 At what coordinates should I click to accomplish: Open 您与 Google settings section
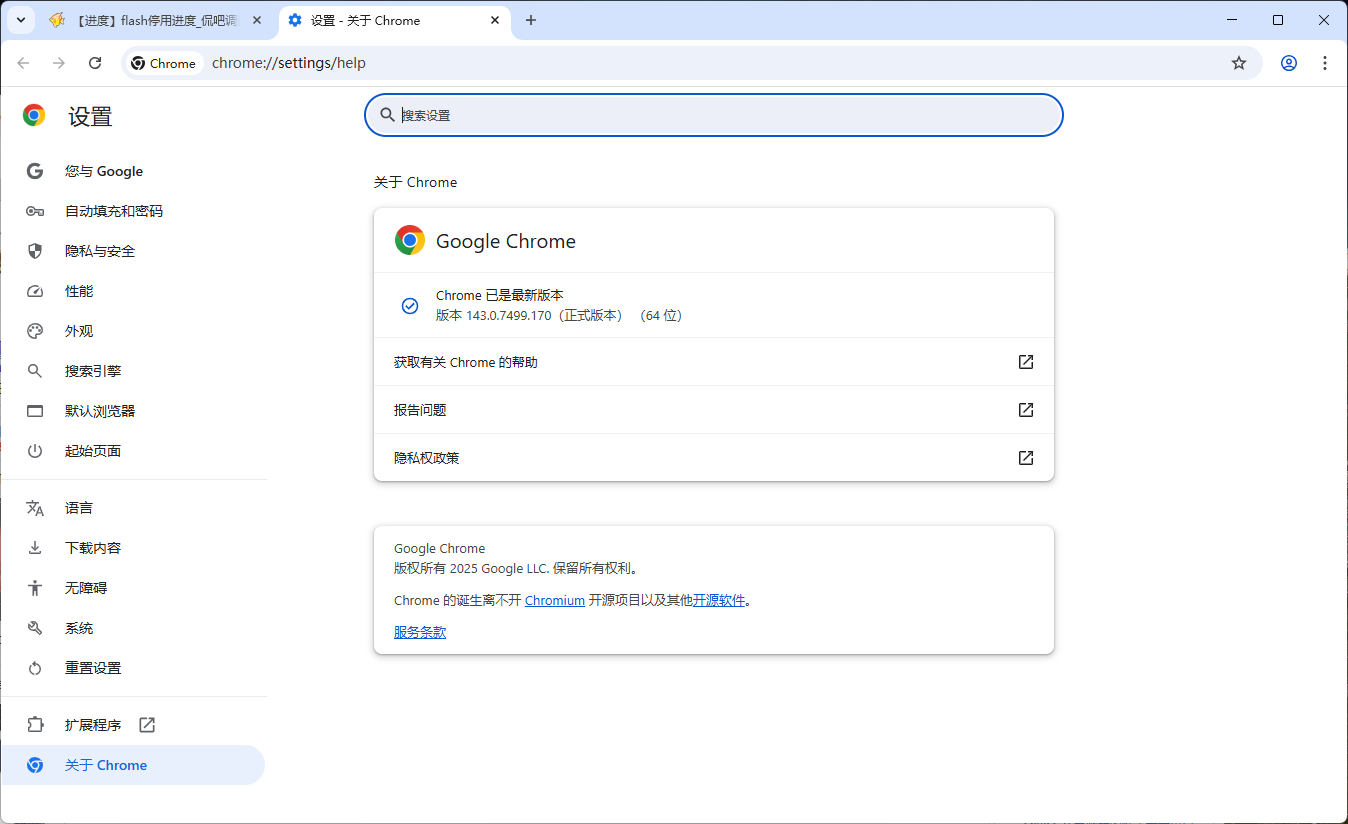tap(104, 171)
